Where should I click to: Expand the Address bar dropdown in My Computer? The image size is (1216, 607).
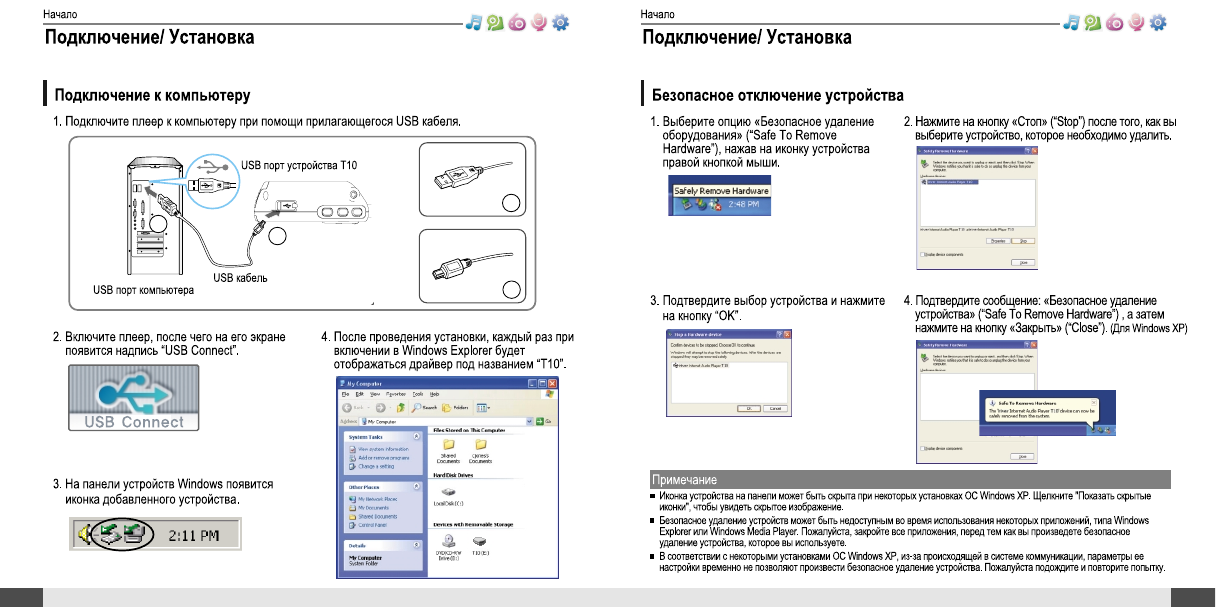pos(529,422)
